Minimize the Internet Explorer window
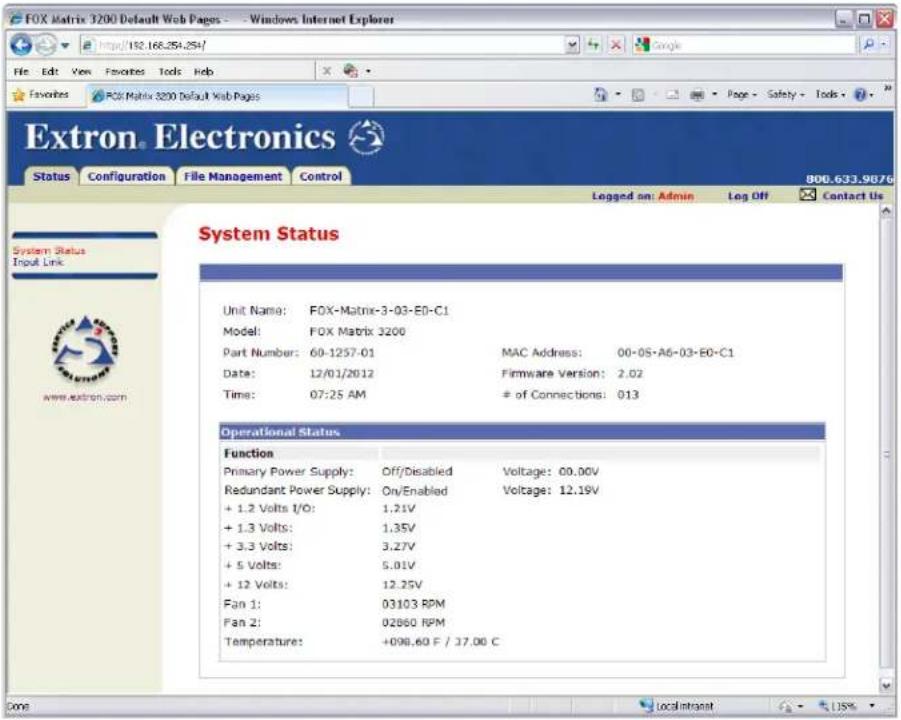901x720 pixels. point(843,20)
